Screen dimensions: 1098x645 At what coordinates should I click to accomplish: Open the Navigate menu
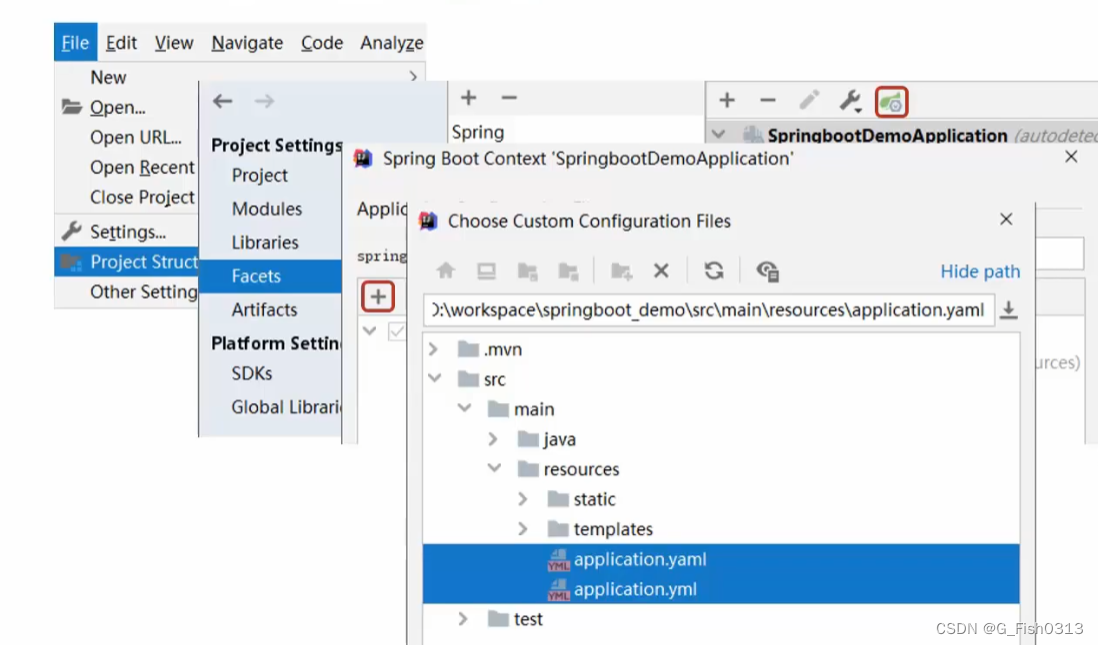point(247,43)
